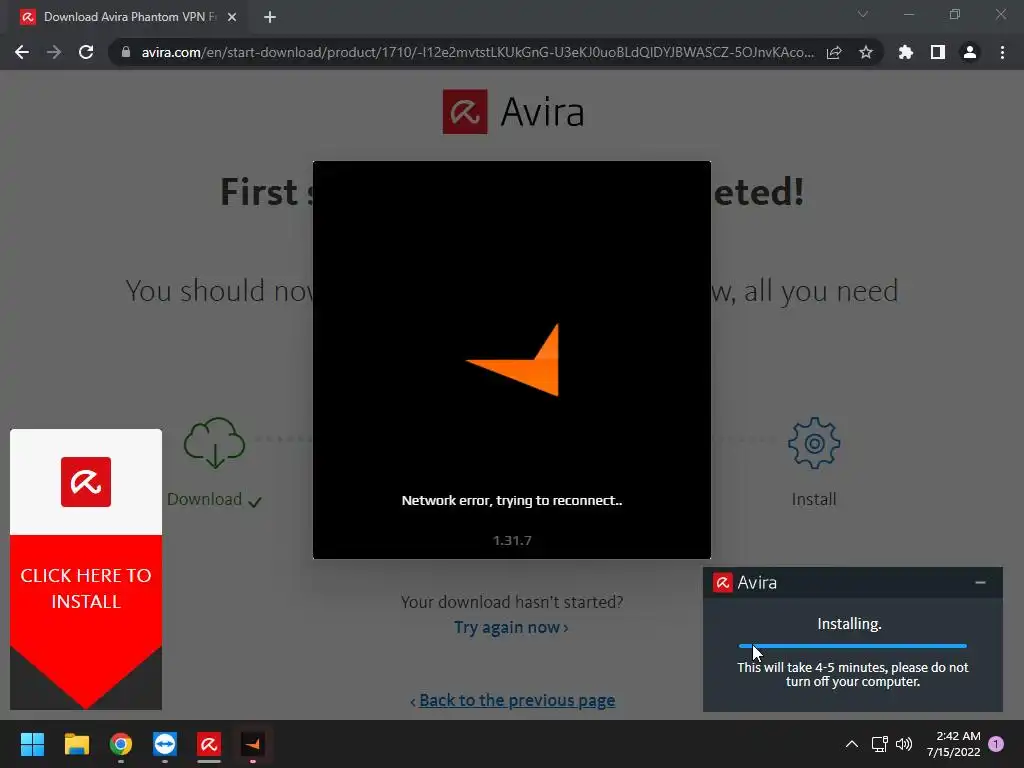This screenshot has height=768, width=1024.
Task: Go back to previous page in Chrome
Action: click(22, 52)
